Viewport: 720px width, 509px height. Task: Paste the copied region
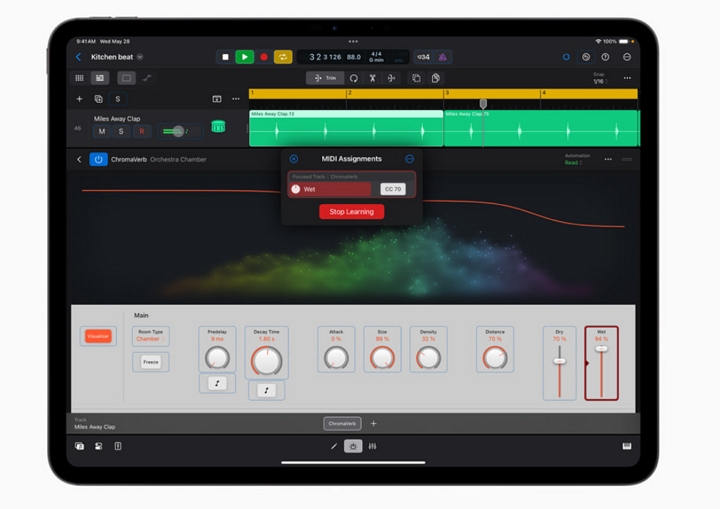[x=435, y=78]
